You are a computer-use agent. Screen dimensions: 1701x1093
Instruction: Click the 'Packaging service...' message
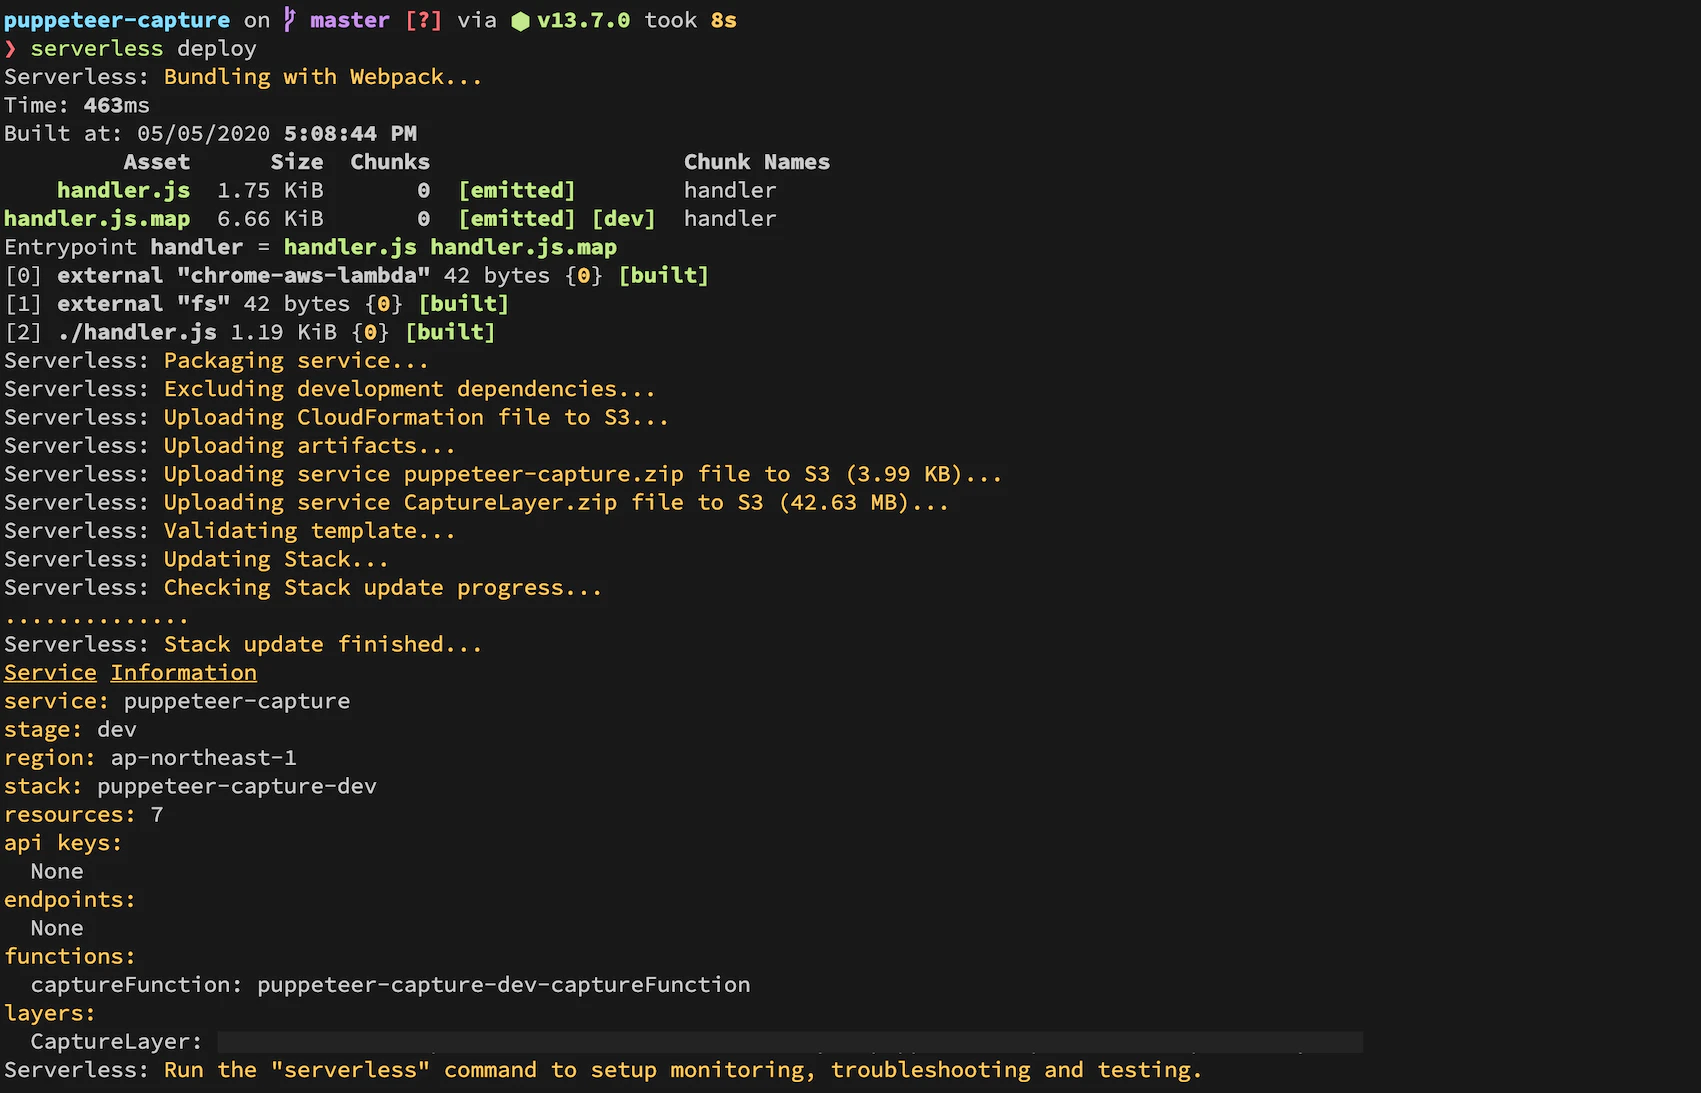(x=297, y=361)
